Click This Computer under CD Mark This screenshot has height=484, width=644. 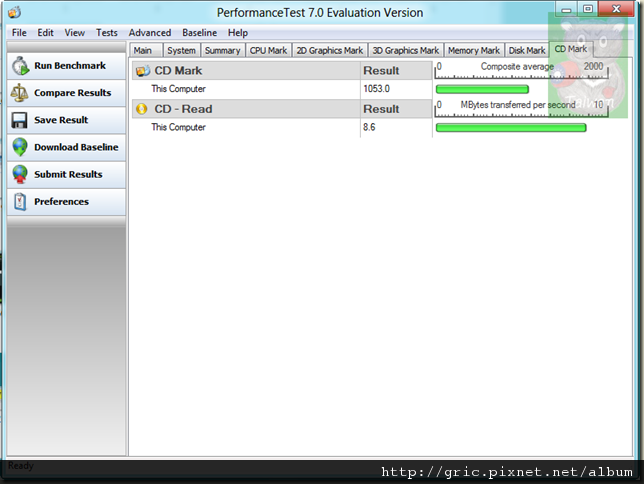click(178, 89)
